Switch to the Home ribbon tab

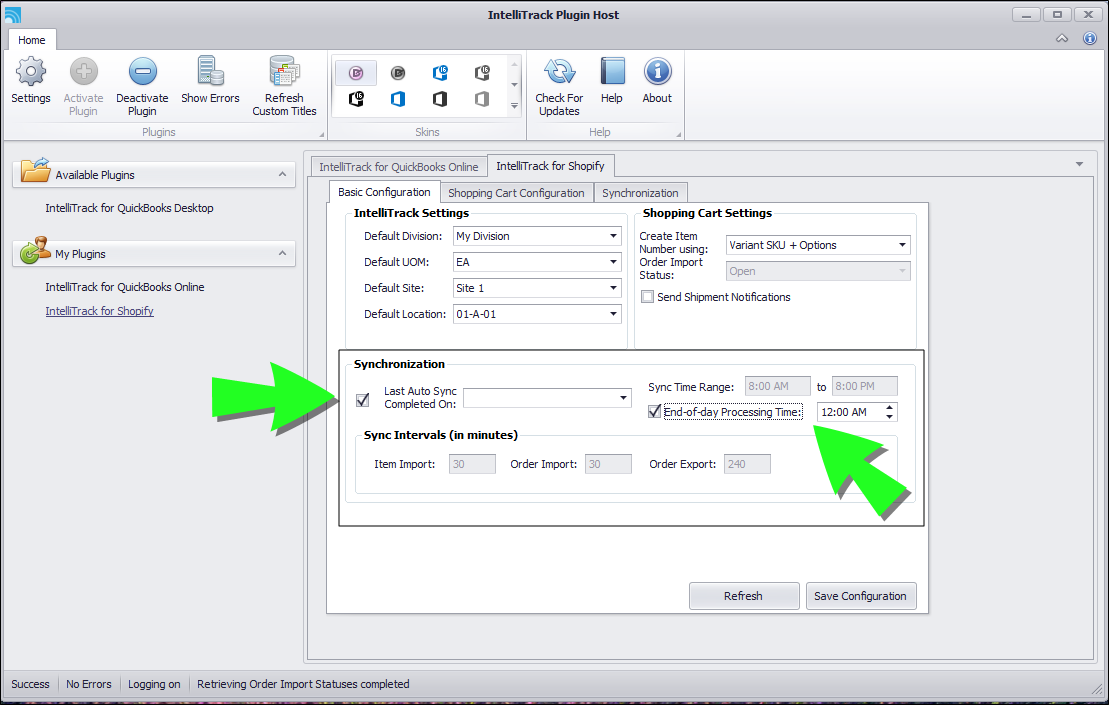coord(32,40)
